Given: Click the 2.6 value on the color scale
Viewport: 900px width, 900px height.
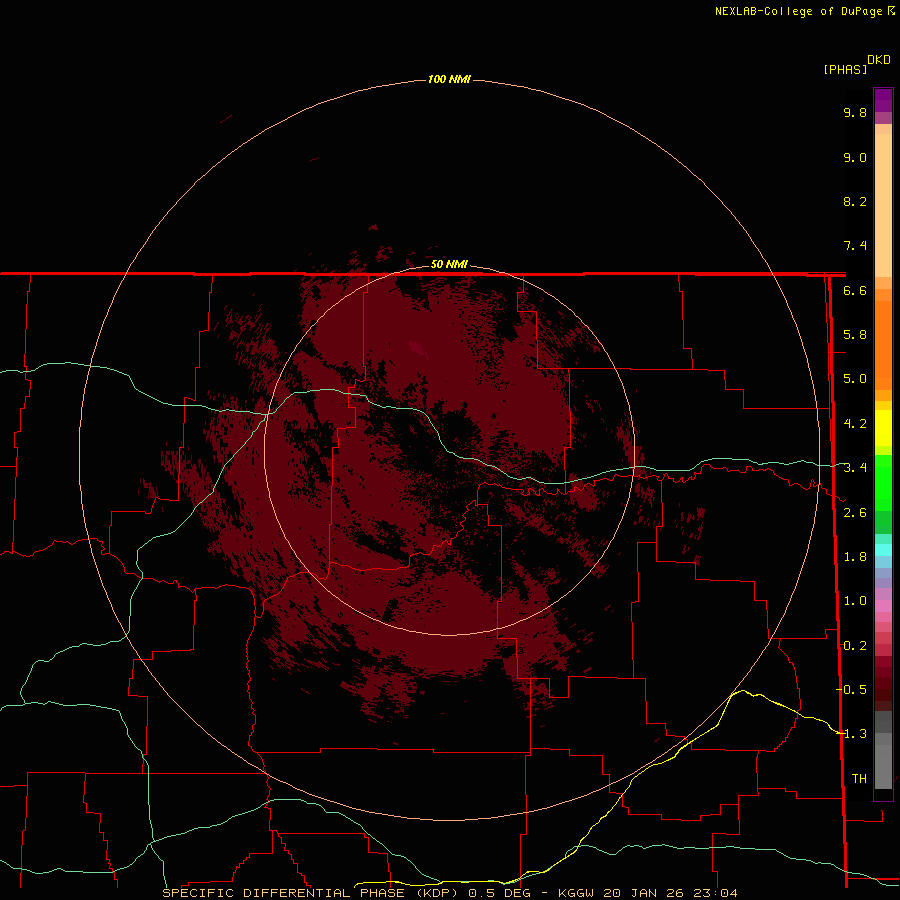Looking at the screenshot, I should [x=855, y=513].
